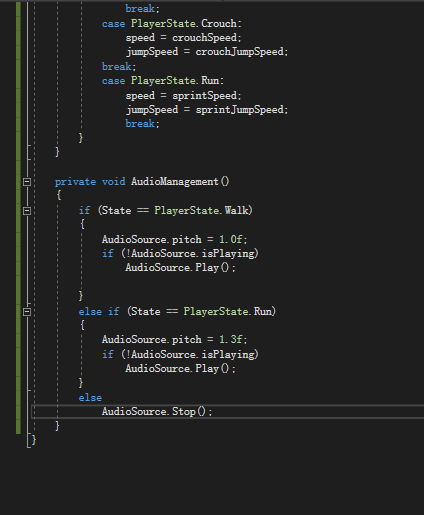Click the break statement aligned with case Run
The image size is (424, 515).
tap(119, 67)
